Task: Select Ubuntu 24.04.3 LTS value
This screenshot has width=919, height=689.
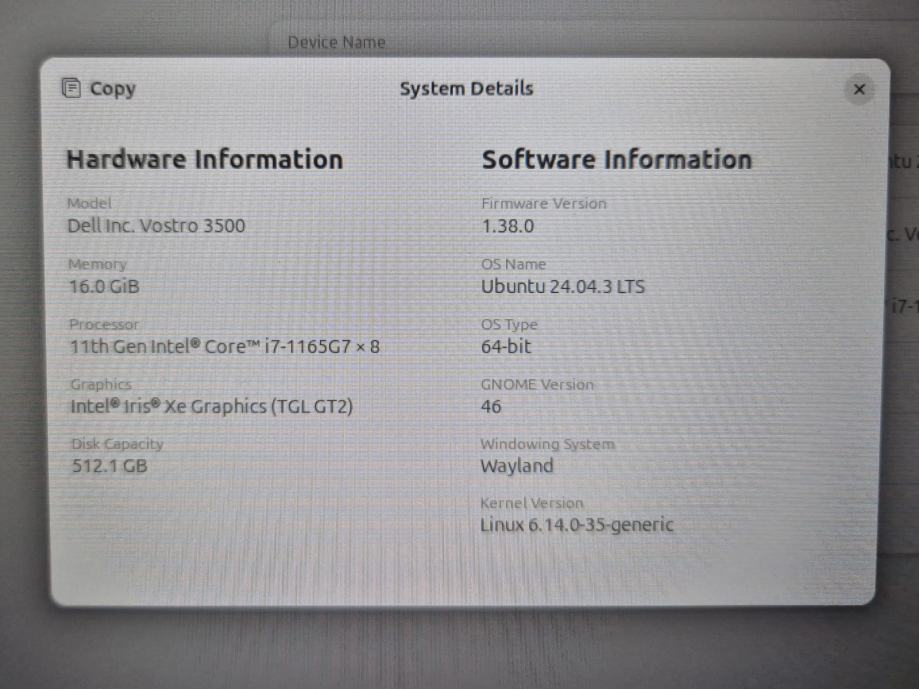Action: [x=563, y=286]
